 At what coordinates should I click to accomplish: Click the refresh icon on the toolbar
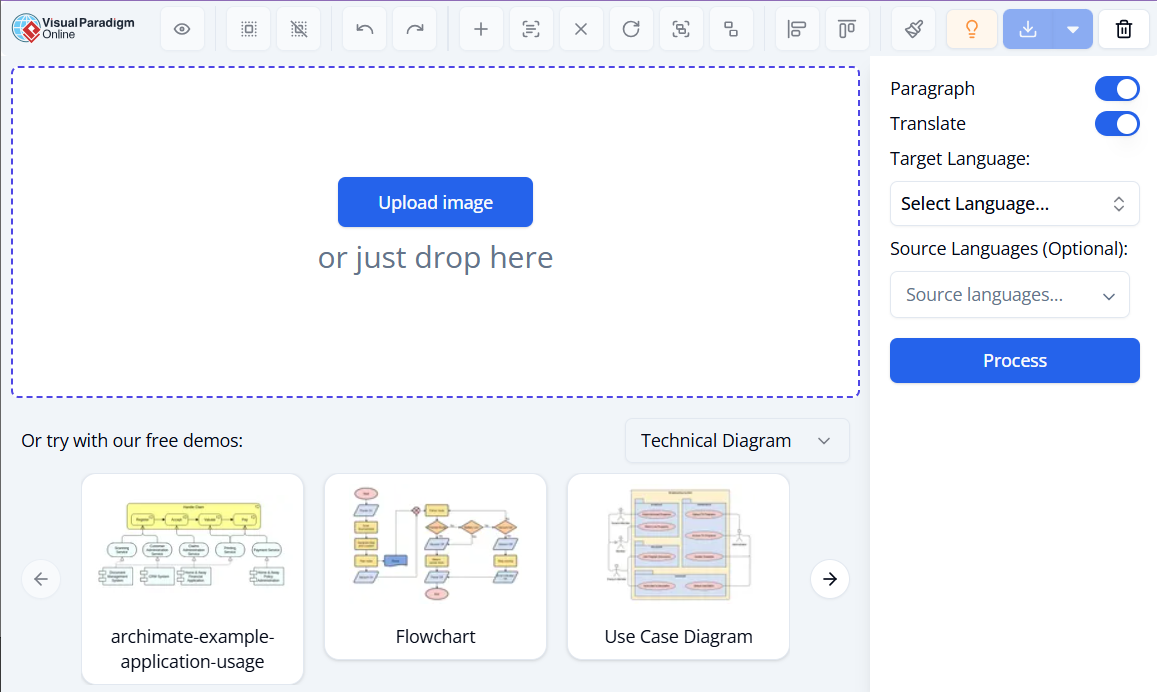[x=631, y=29]
